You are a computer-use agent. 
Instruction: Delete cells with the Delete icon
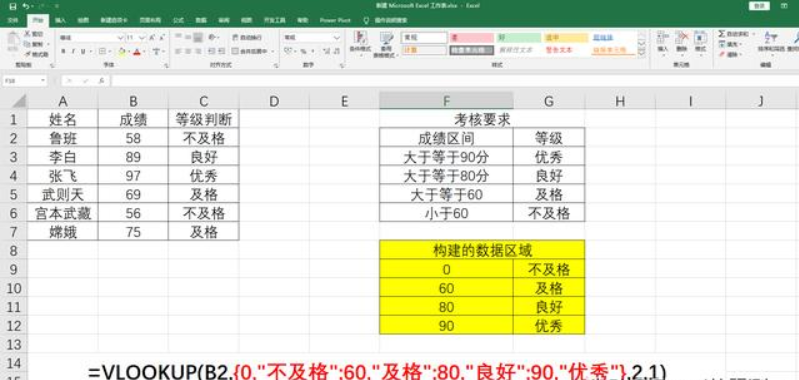pos(682,42)
